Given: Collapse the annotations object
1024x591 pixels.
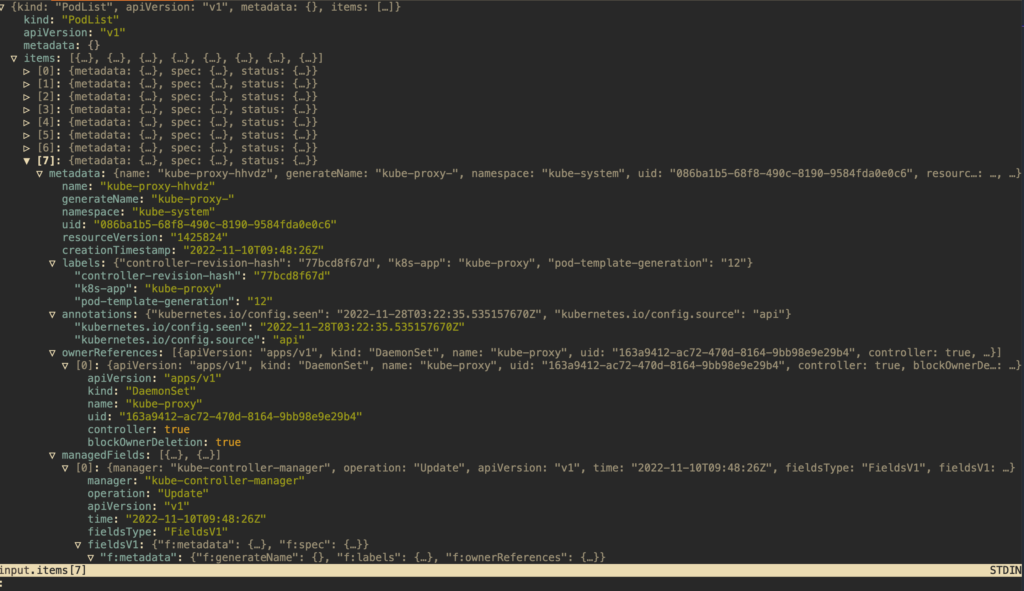Looking at the screenshot, I should tap(52, 315).
